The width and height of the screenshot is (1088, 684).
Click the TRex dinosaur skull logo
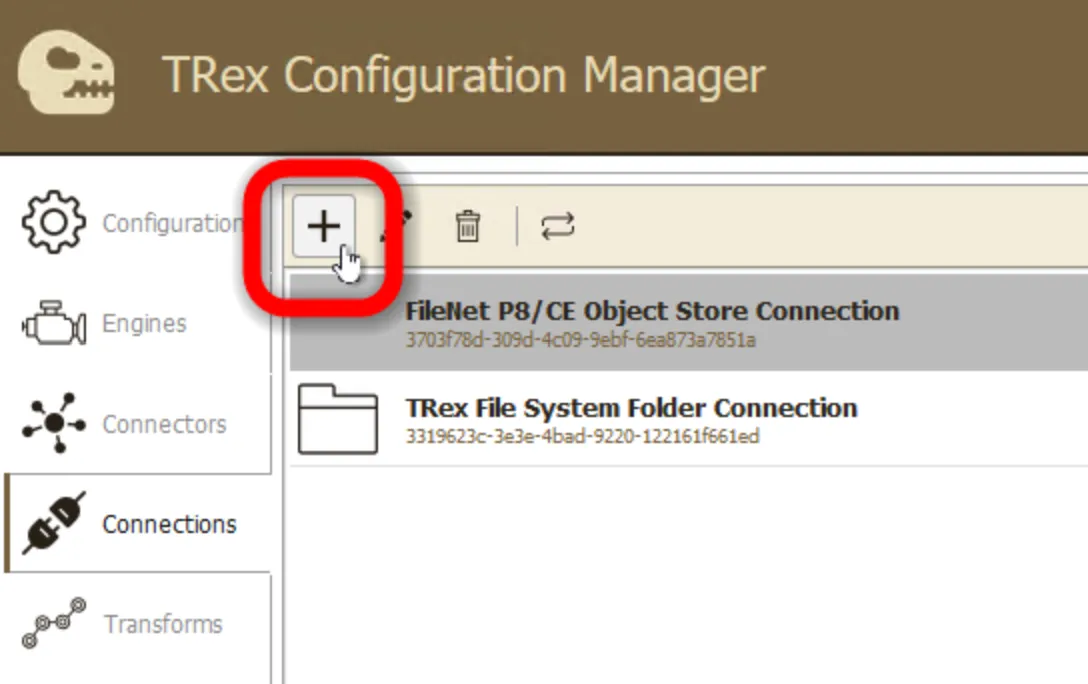pos(67,73)
